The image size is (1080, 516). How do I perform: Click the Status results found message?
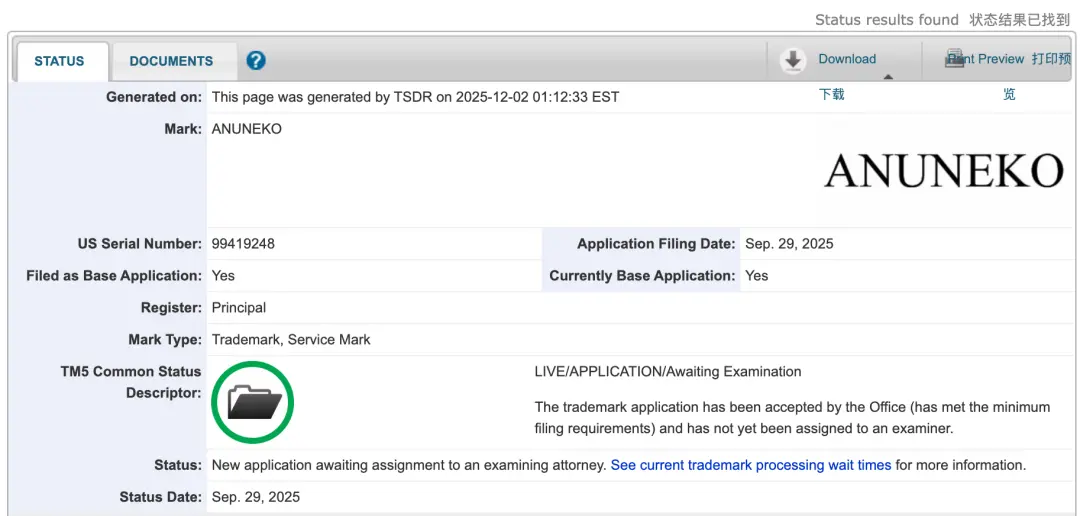[x=886, y=20]
